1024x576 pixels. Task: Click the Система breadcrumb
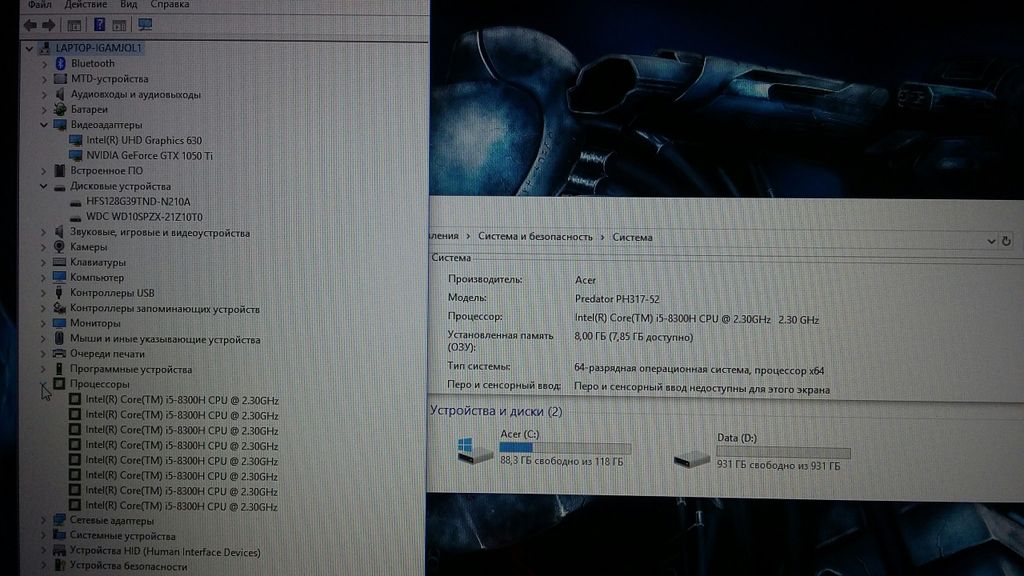(632, 237)
